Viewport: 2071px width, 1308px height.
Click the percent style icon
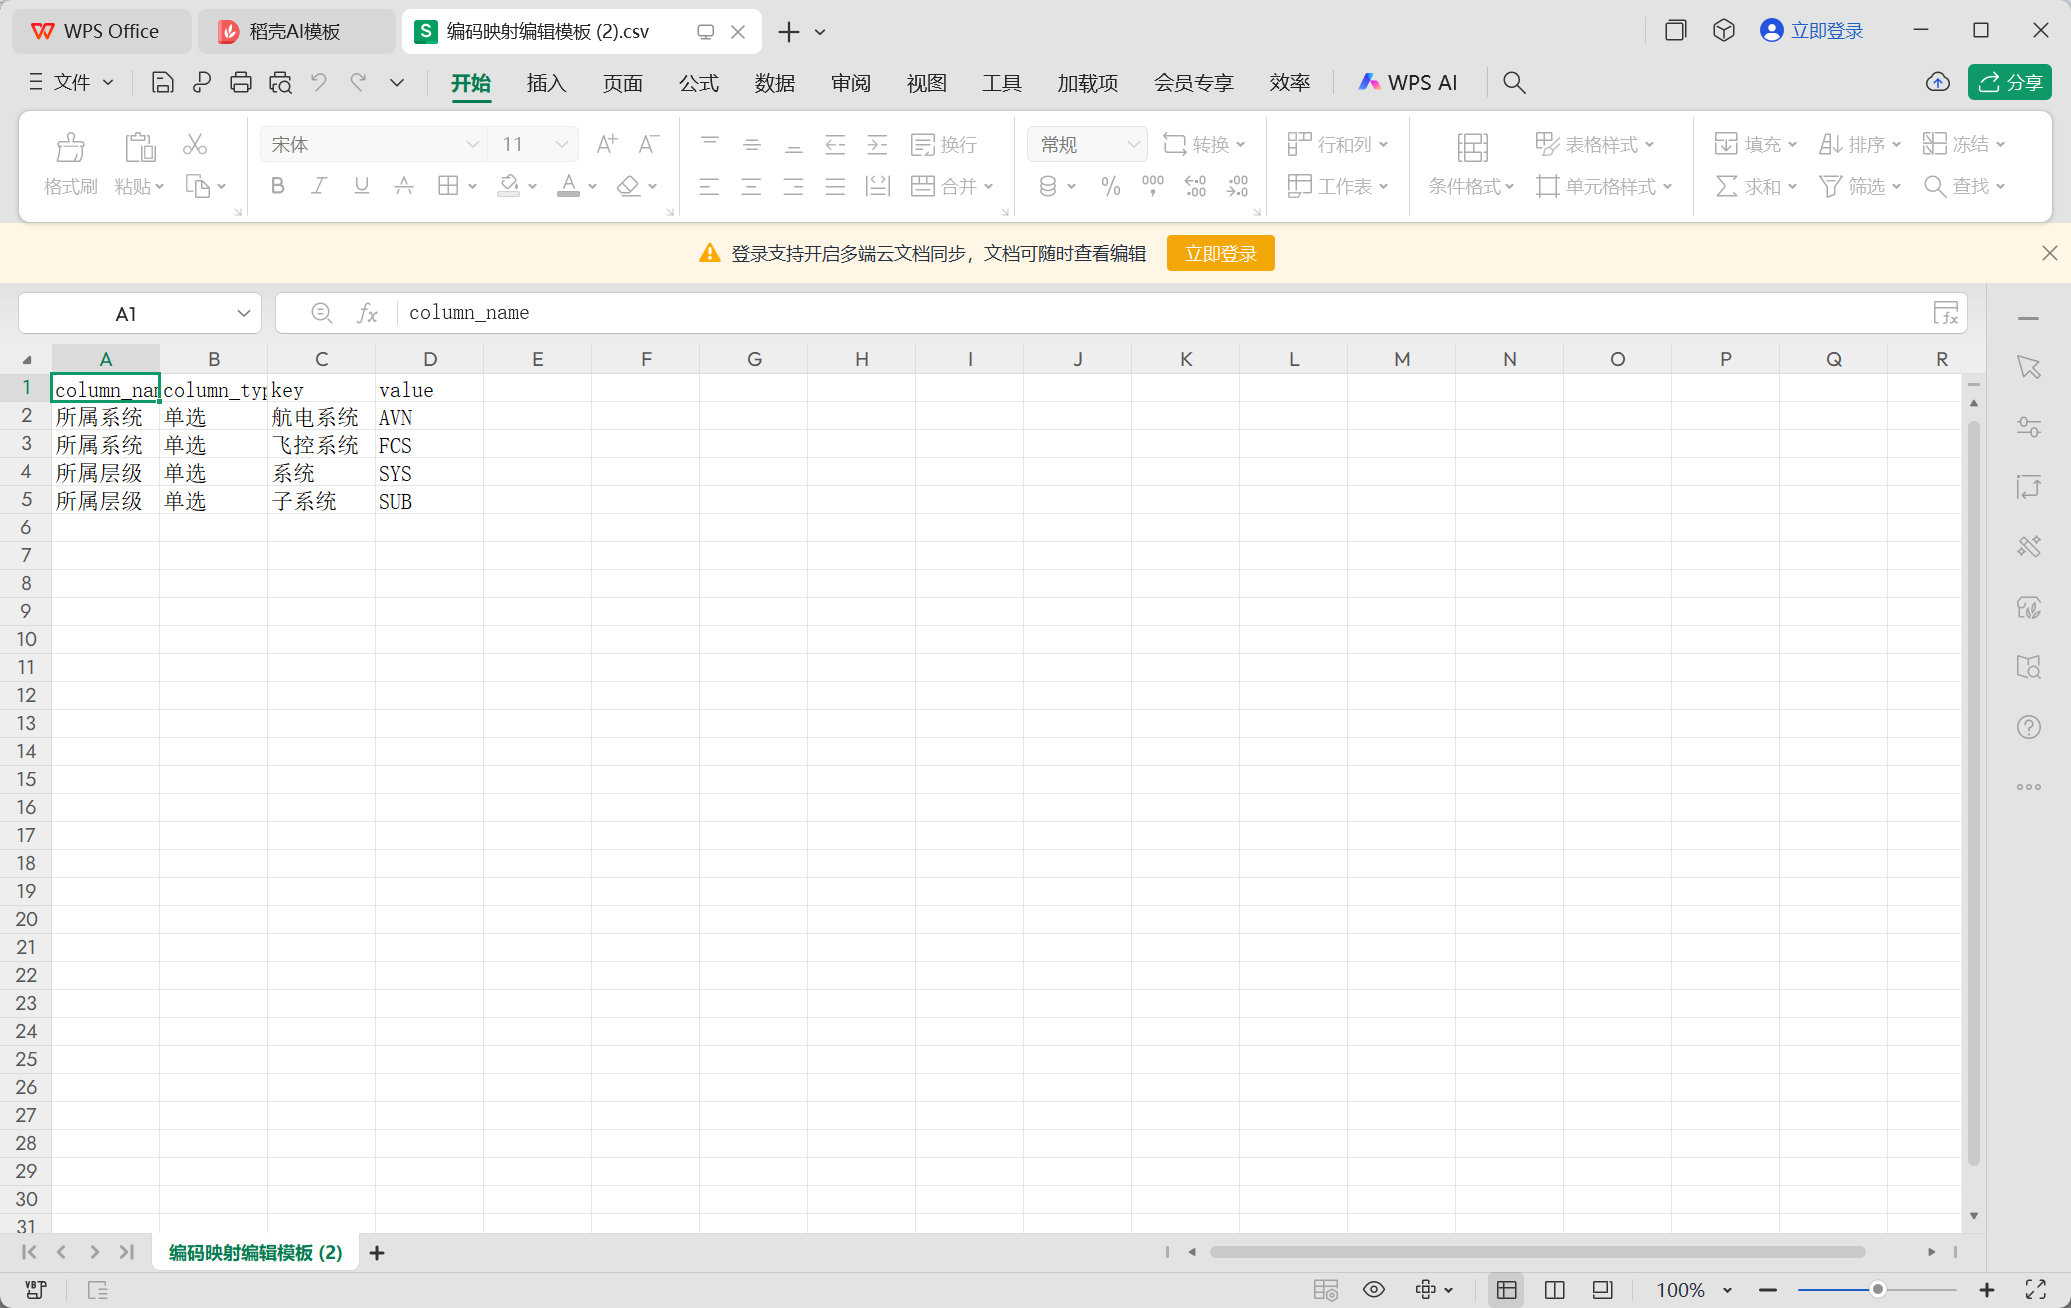click(x=1110, y=186)
